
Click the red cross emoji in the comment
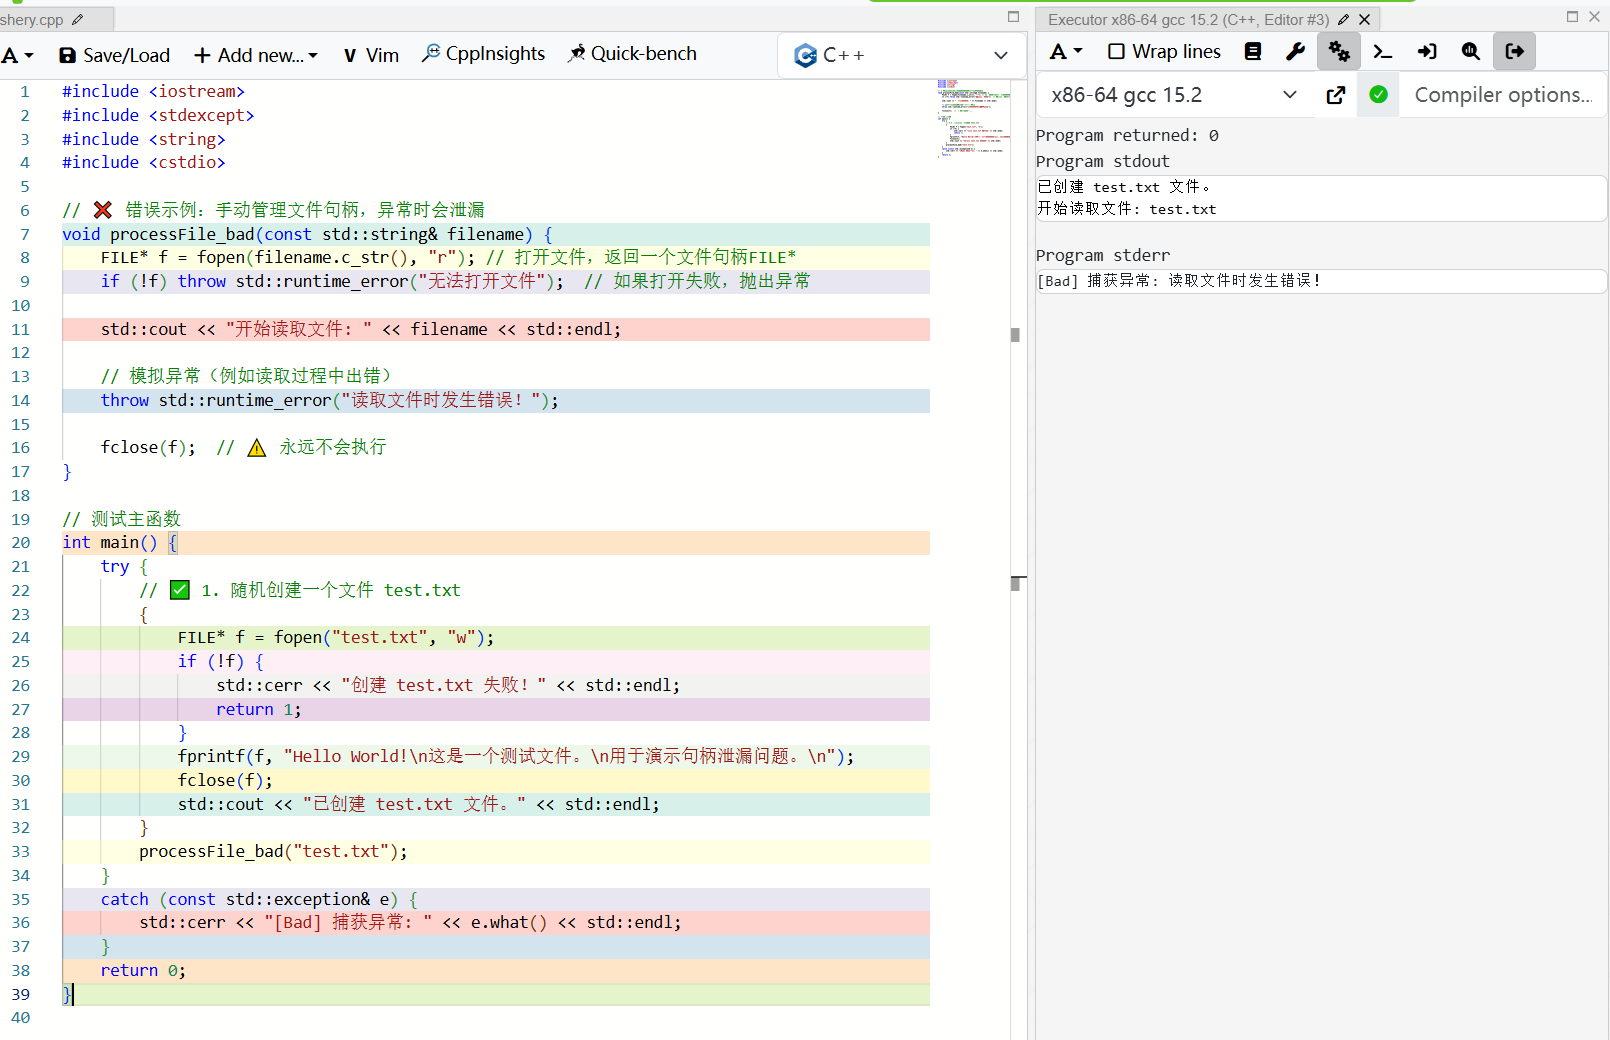click(x=102, y=209)
